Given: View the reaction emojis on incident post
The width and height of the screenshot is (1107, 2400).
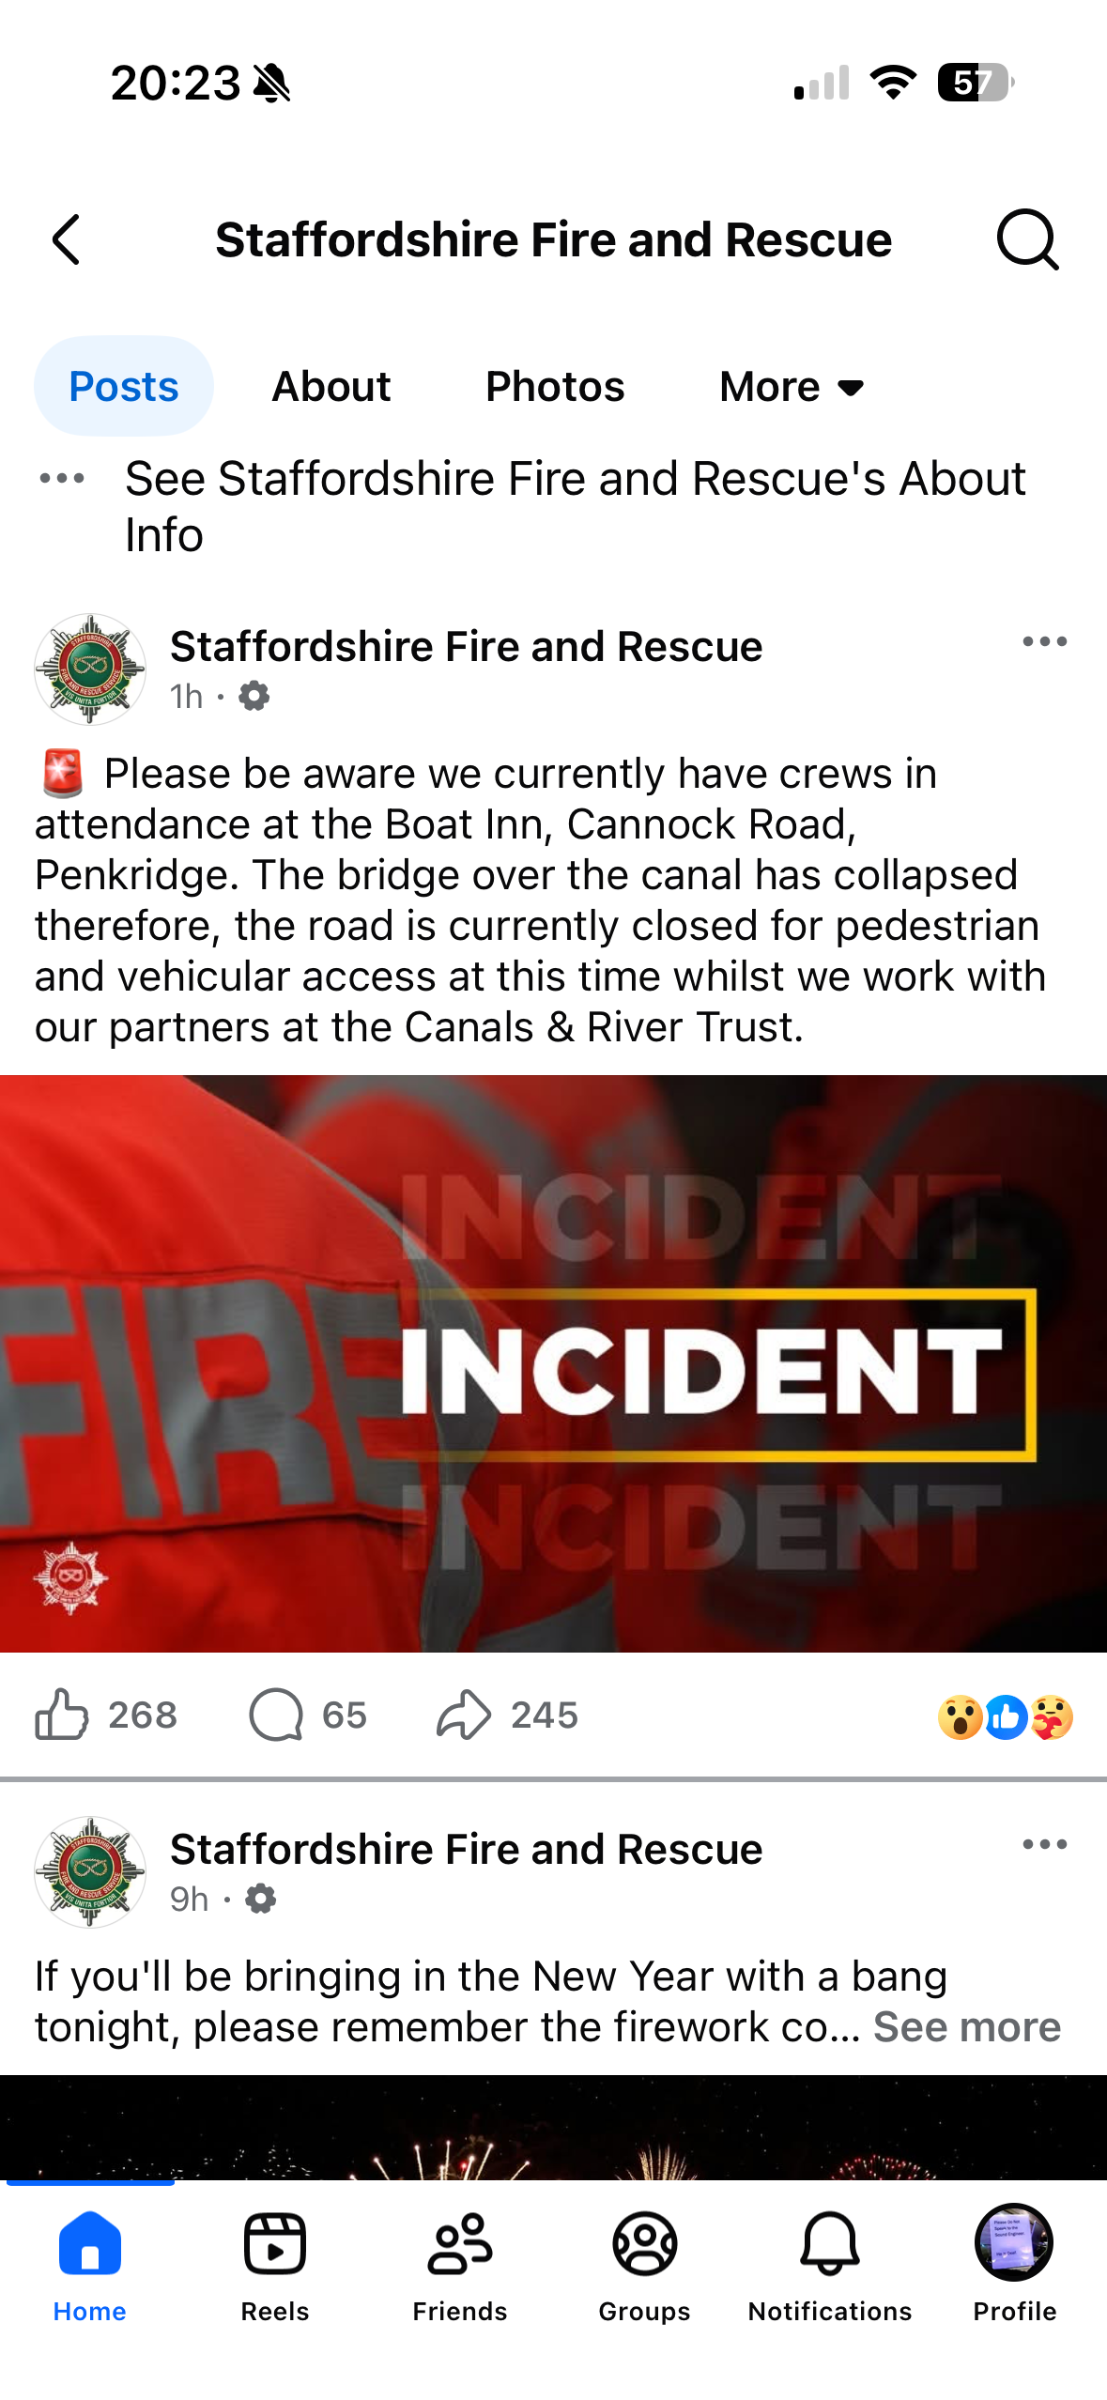Looking at the screenshot, I should click(1005, 1717).
